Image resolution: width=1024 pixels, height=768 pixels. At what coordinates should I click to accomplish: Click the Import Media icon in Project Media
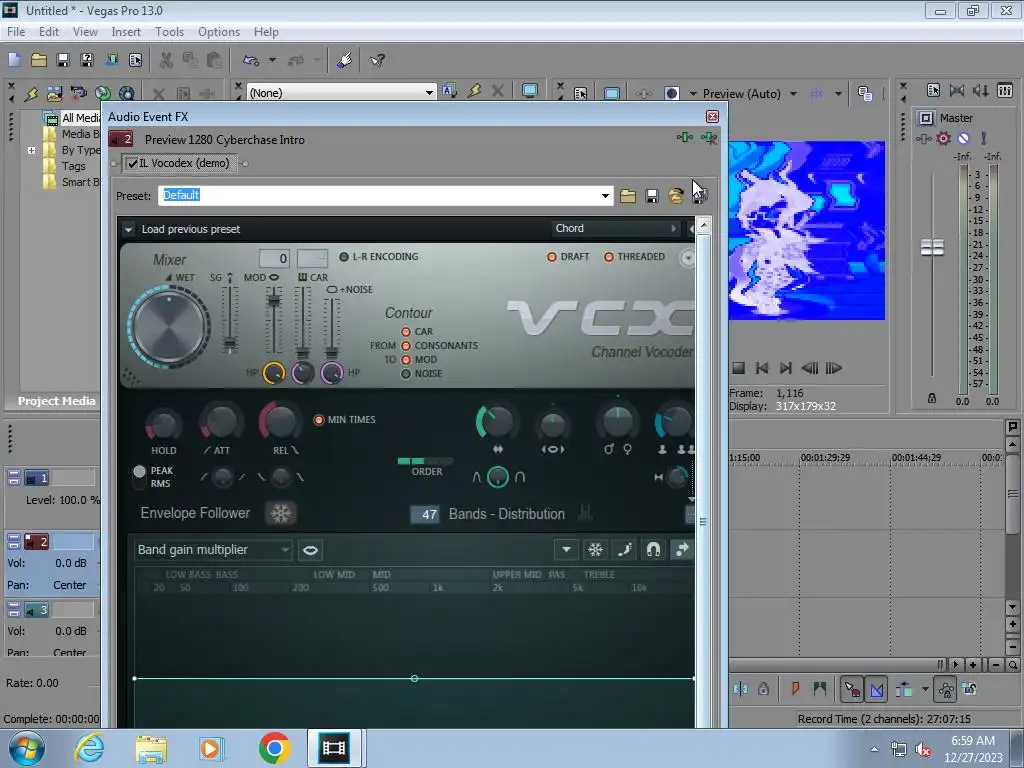click(54, 93)
